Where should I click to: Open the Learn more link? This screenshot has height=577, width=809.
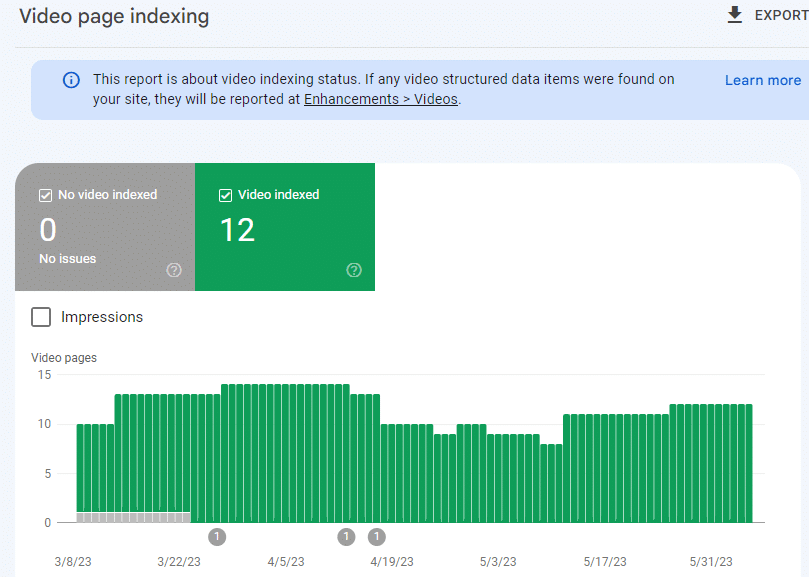click(762, 80)
